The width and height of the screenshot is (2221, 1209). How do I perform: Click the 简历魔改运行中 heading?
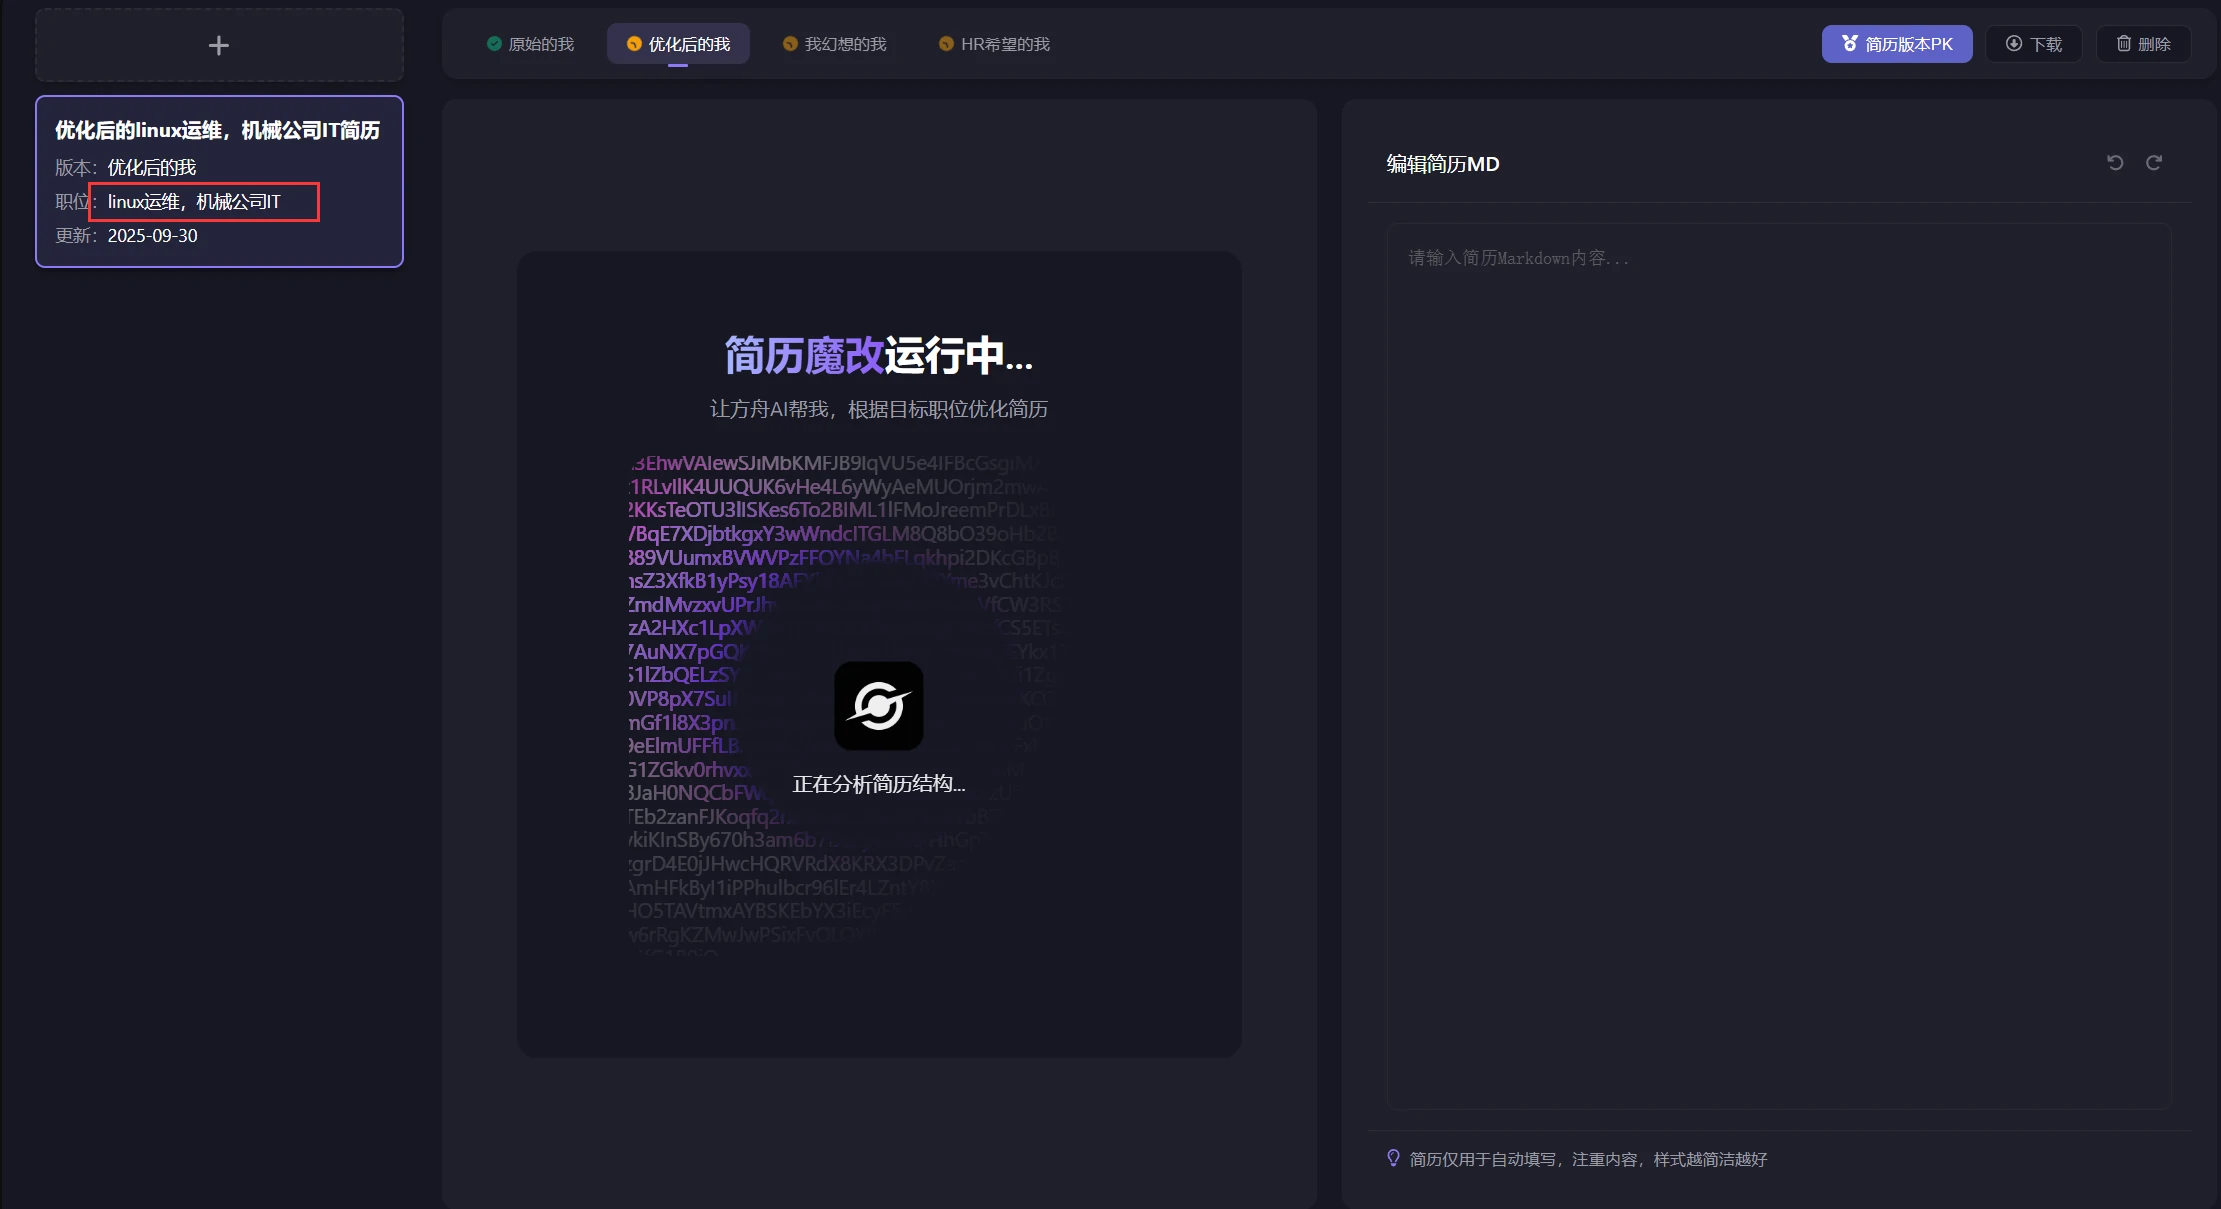pyautogui.click(x=878, y=356)
